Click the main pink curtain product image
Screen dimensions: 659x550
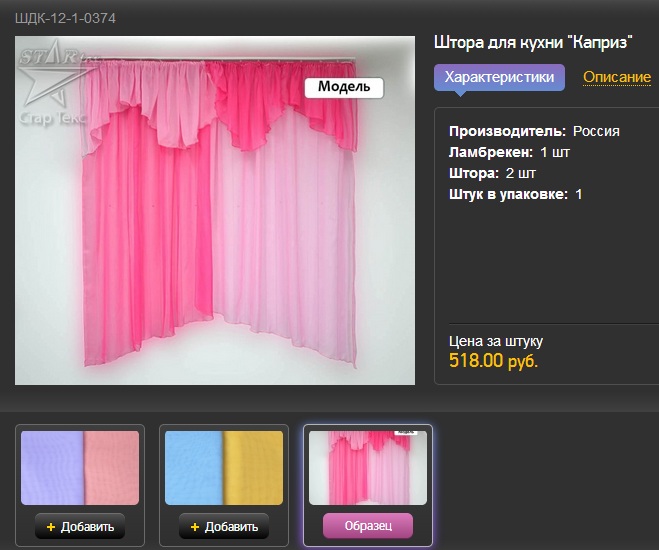tap(215, 210)
